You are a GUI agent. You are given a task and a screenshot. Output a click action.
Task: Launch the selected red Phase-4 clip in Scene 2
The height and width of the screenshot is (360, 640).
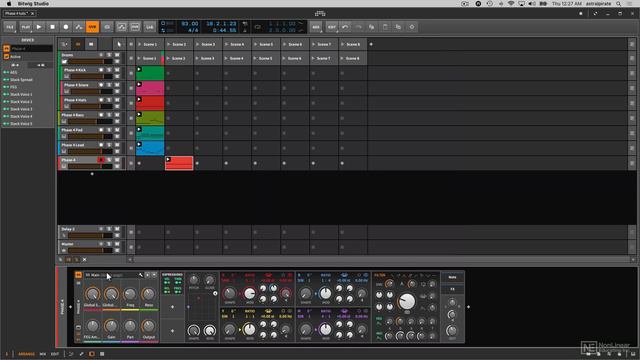pos(168,160)
